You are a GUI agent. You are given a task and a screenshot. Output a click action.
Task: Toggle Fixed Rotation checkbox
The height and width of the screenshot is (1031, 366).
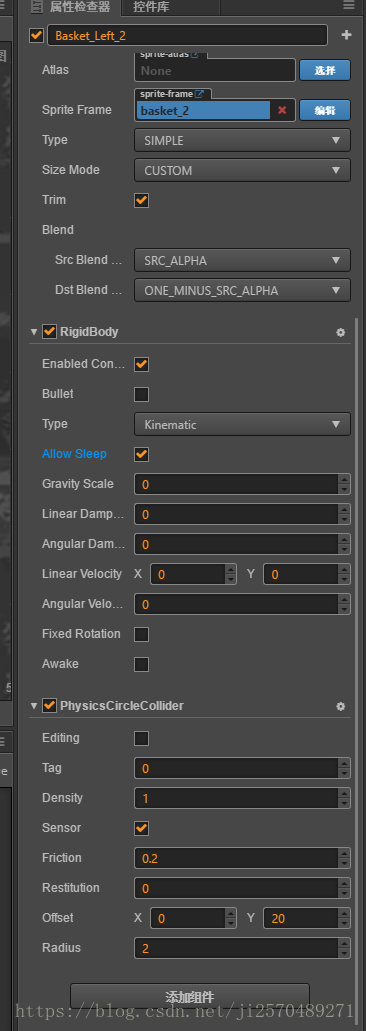pyautogui.click(x=141, y=635)
